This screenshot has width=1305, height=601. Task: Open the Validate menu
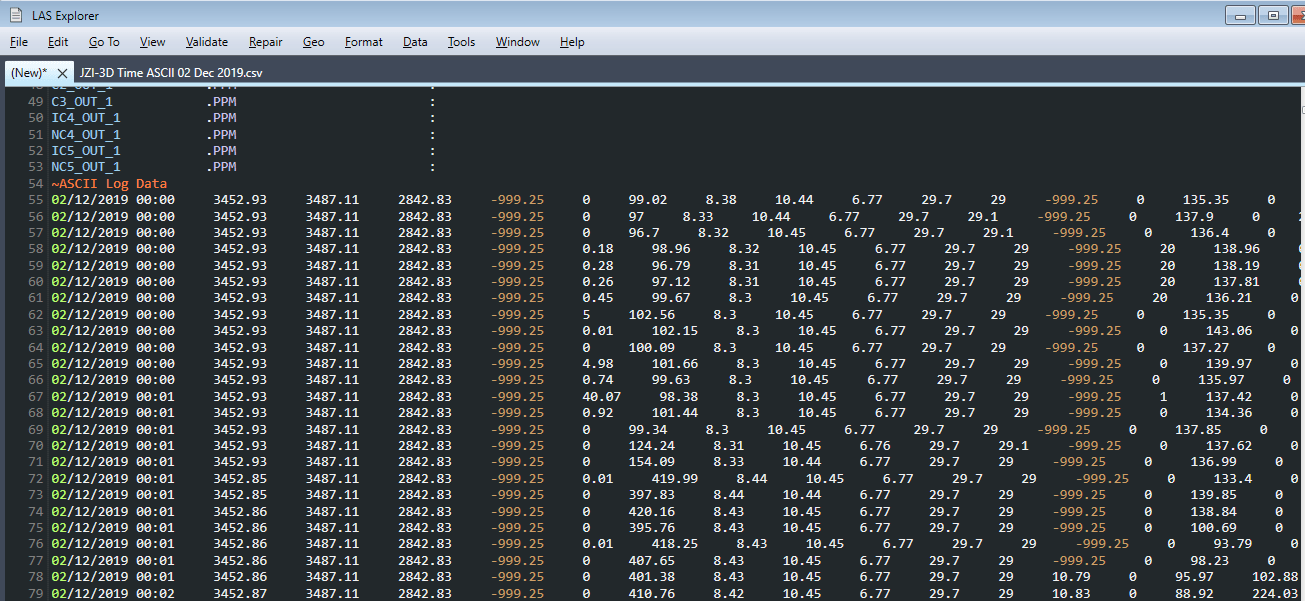point(206,42)
